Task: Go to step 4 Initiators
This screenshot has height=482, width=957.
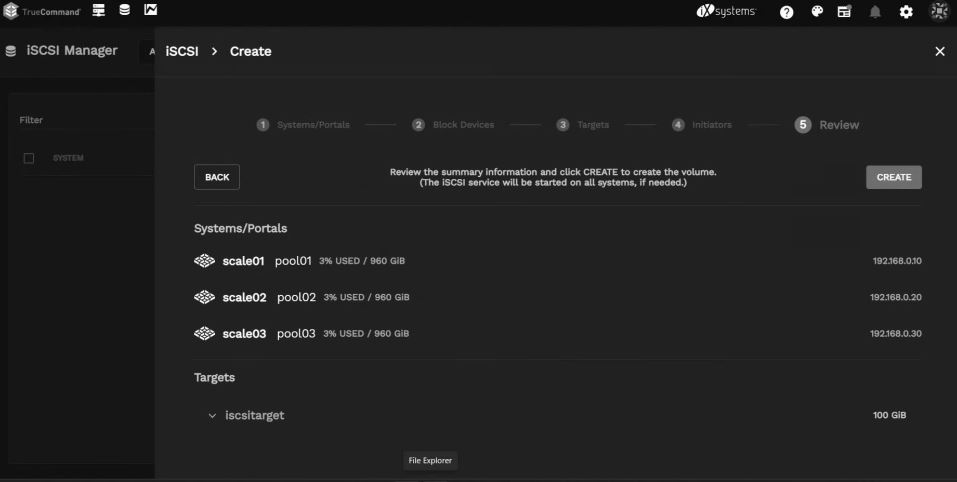Action: pyautogui.click(x=702, y=125)
